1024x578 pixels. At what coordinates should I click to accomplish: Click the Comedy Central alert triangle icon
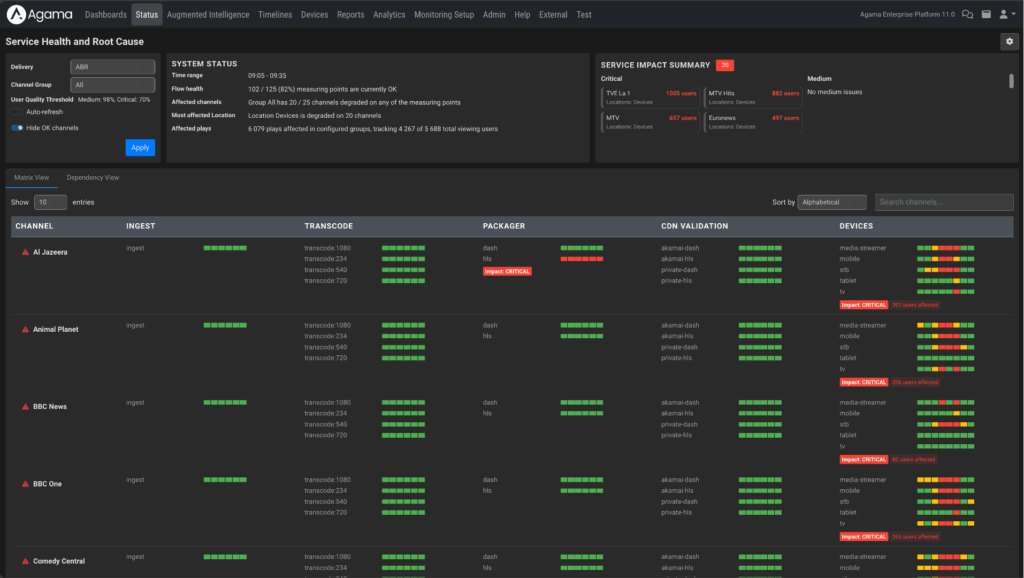[x=26, y=561]
